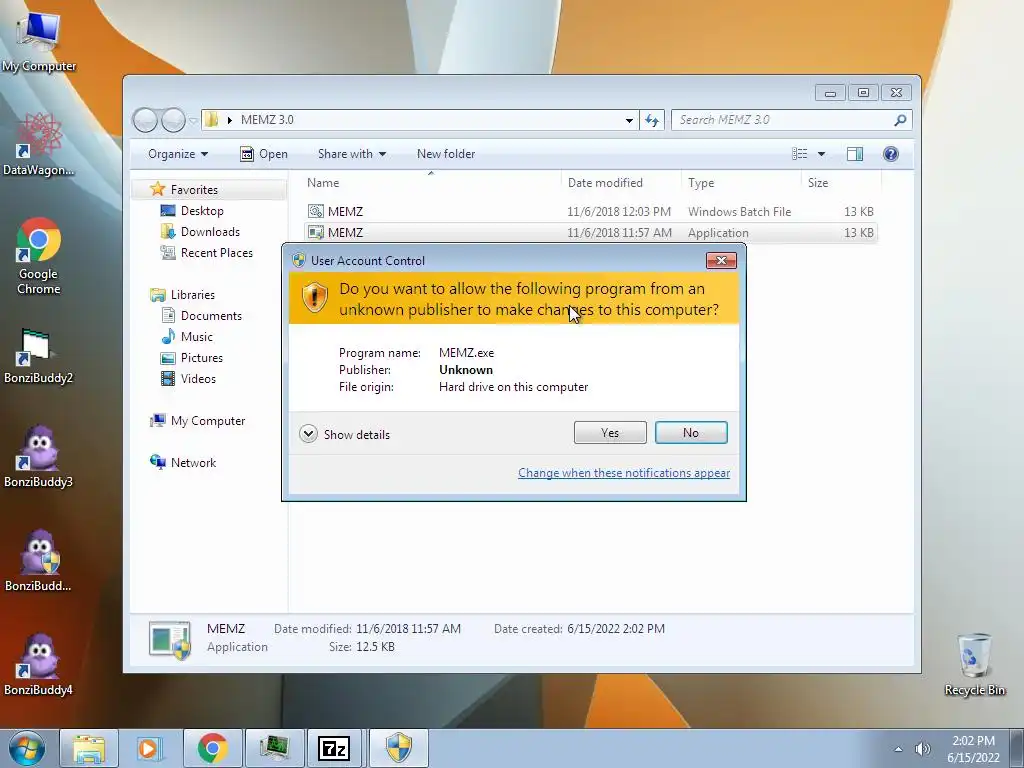Open File Explorer from taskbar
1024x768 pixels.
tap(89, 748)
